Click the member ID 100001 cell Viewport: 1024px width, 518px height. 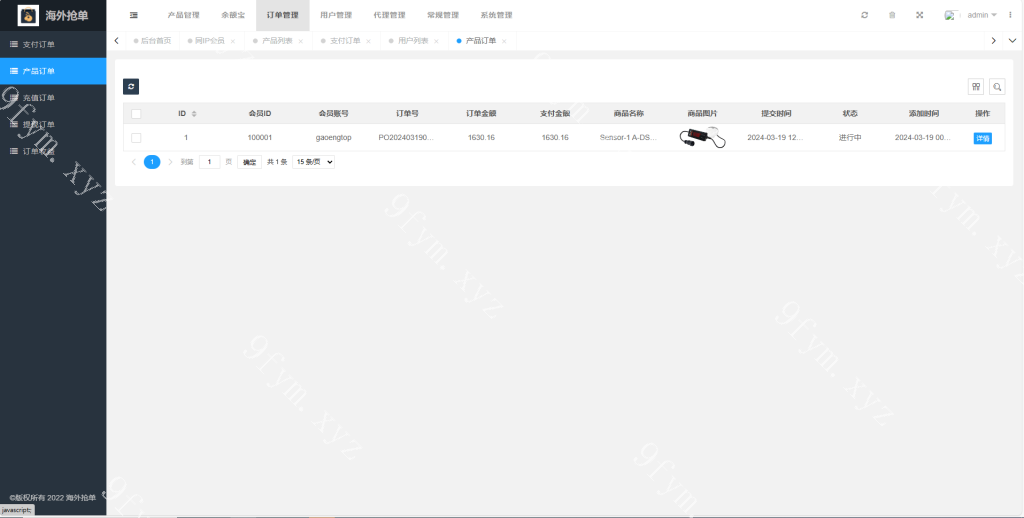(260, 138)
